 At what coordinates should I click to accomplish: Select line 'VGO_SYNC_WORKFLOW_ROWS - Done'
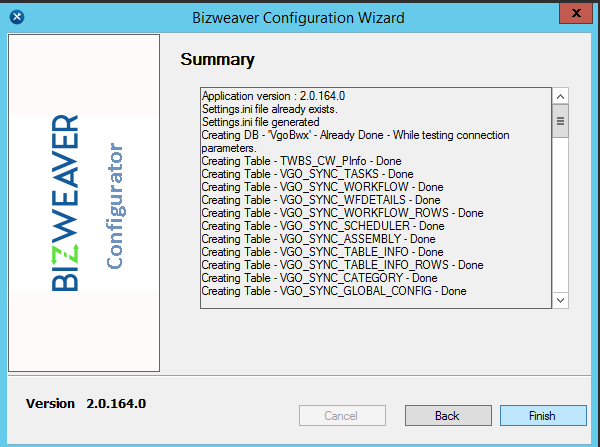(x=342, y=213)
